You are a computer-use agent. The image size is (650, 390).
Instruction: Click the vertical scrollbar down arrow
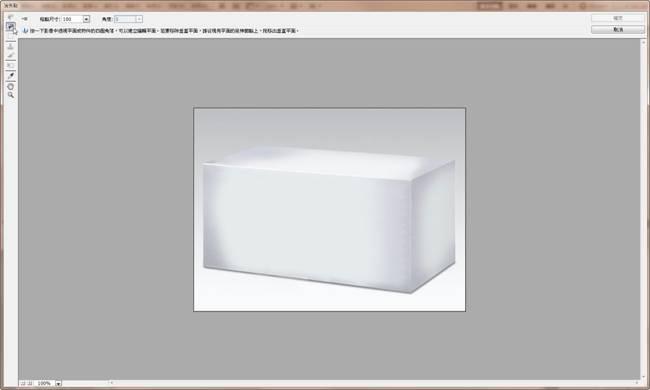click(643, 377)
